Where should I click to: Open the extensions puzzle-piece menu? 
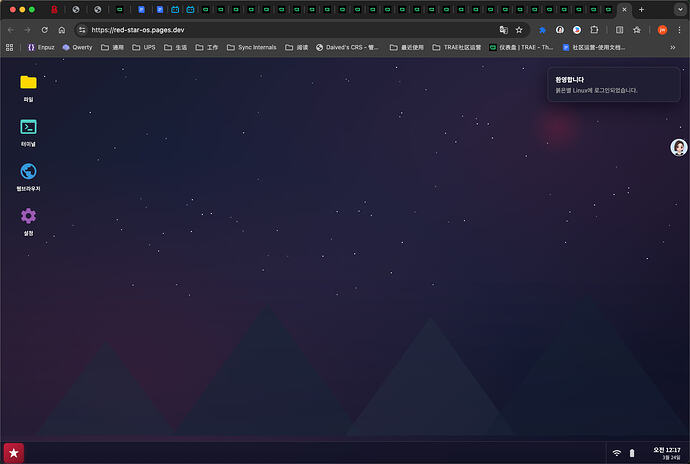[594, 30]
